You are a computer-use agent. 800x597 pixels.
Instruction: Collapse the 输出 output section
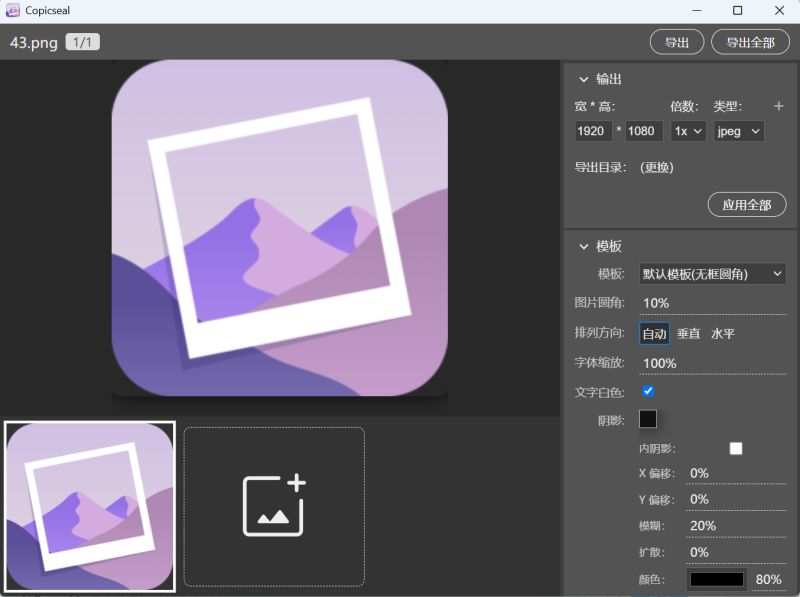(584, 79)
